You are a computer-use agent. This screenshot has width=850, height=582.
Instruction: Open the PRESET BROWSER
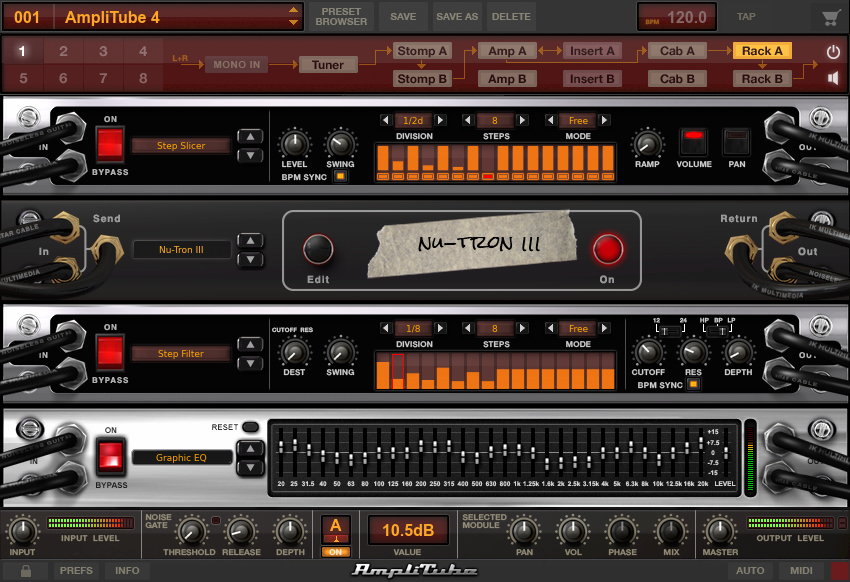[341, 17]
